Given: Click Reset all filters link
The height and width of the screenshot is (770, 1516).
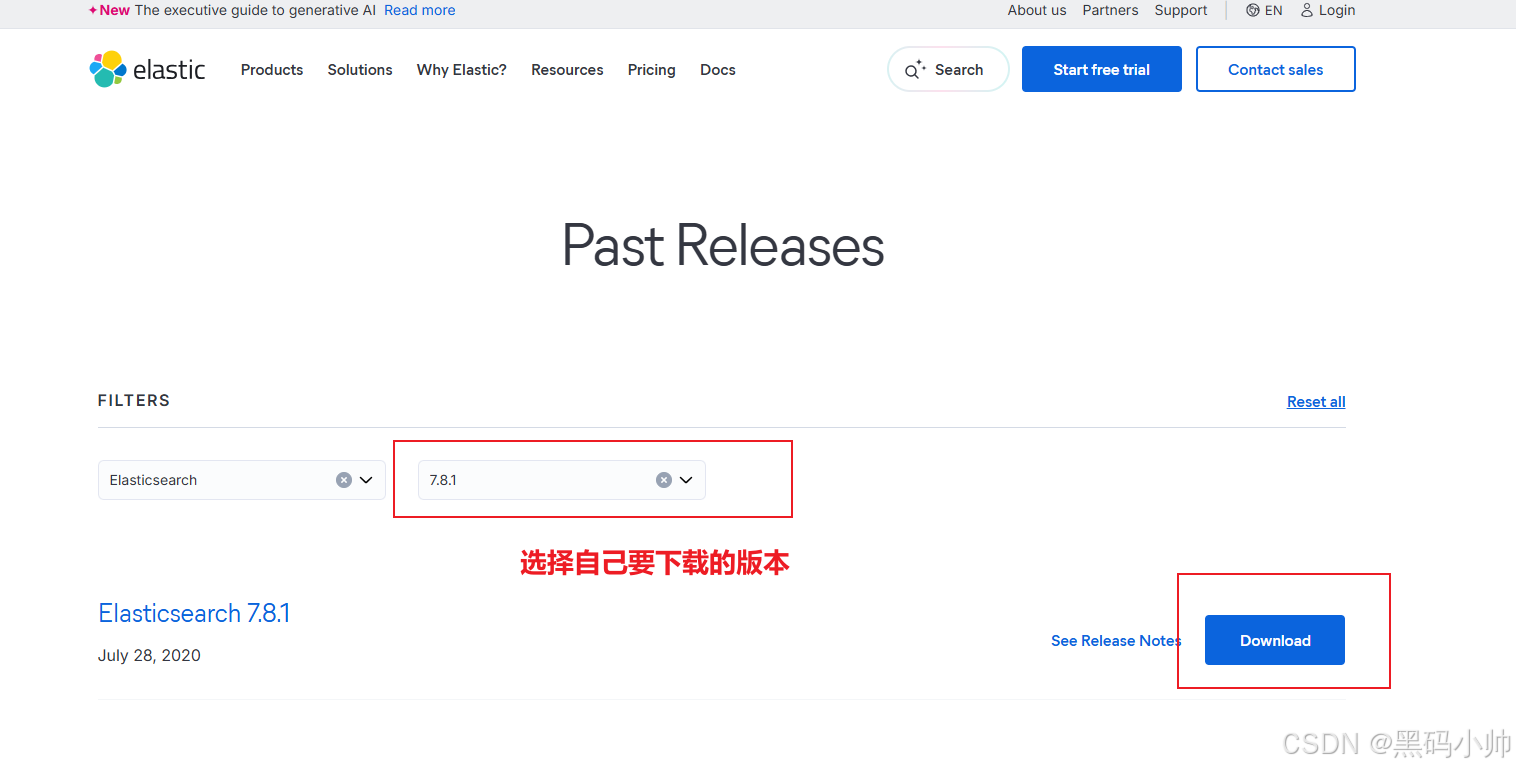Looking at the screenshot, I should (1316, 402).
